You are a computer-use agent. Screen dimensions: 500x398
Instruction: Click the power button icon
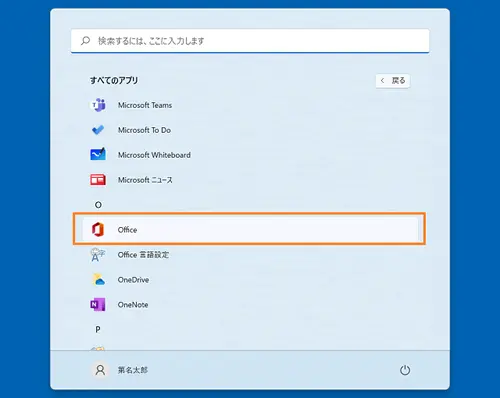[405, 370]
